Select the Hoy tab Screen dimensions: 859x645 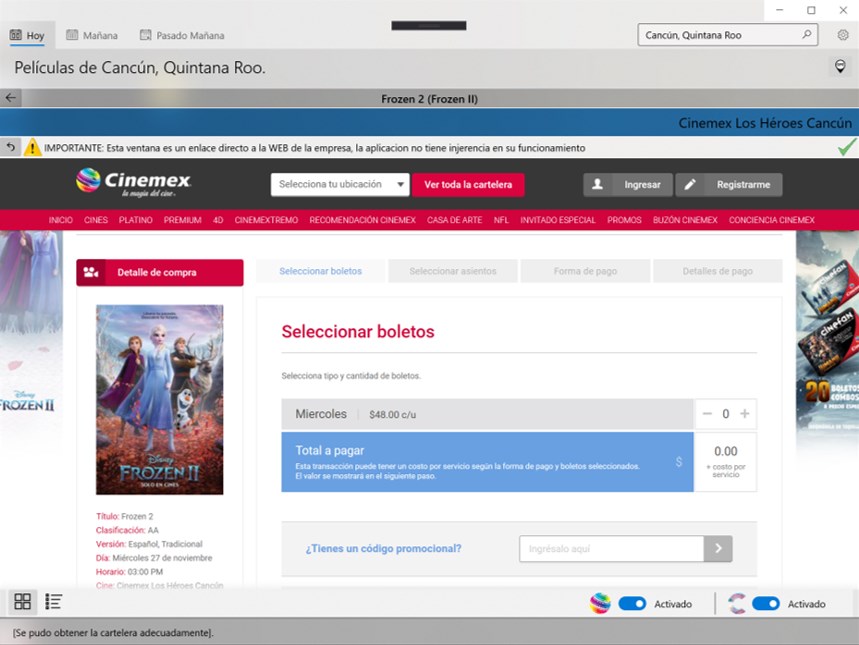pyautogui.click(x=27, y=35)
